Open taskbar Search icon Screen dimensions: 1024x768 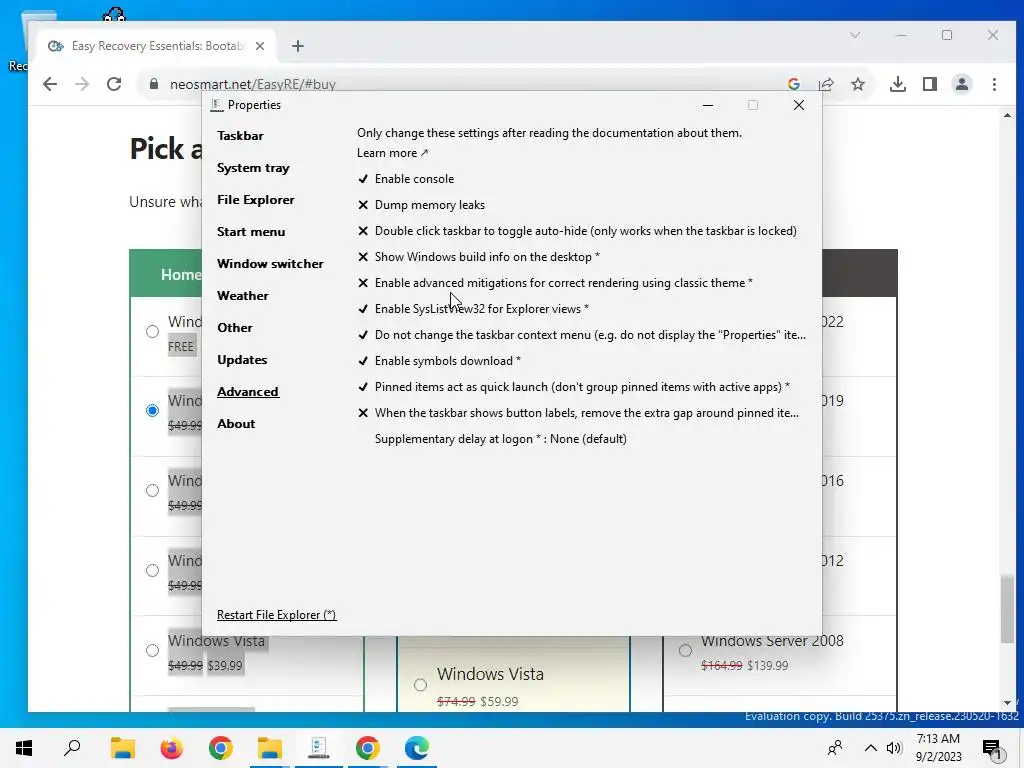point(72,748)
